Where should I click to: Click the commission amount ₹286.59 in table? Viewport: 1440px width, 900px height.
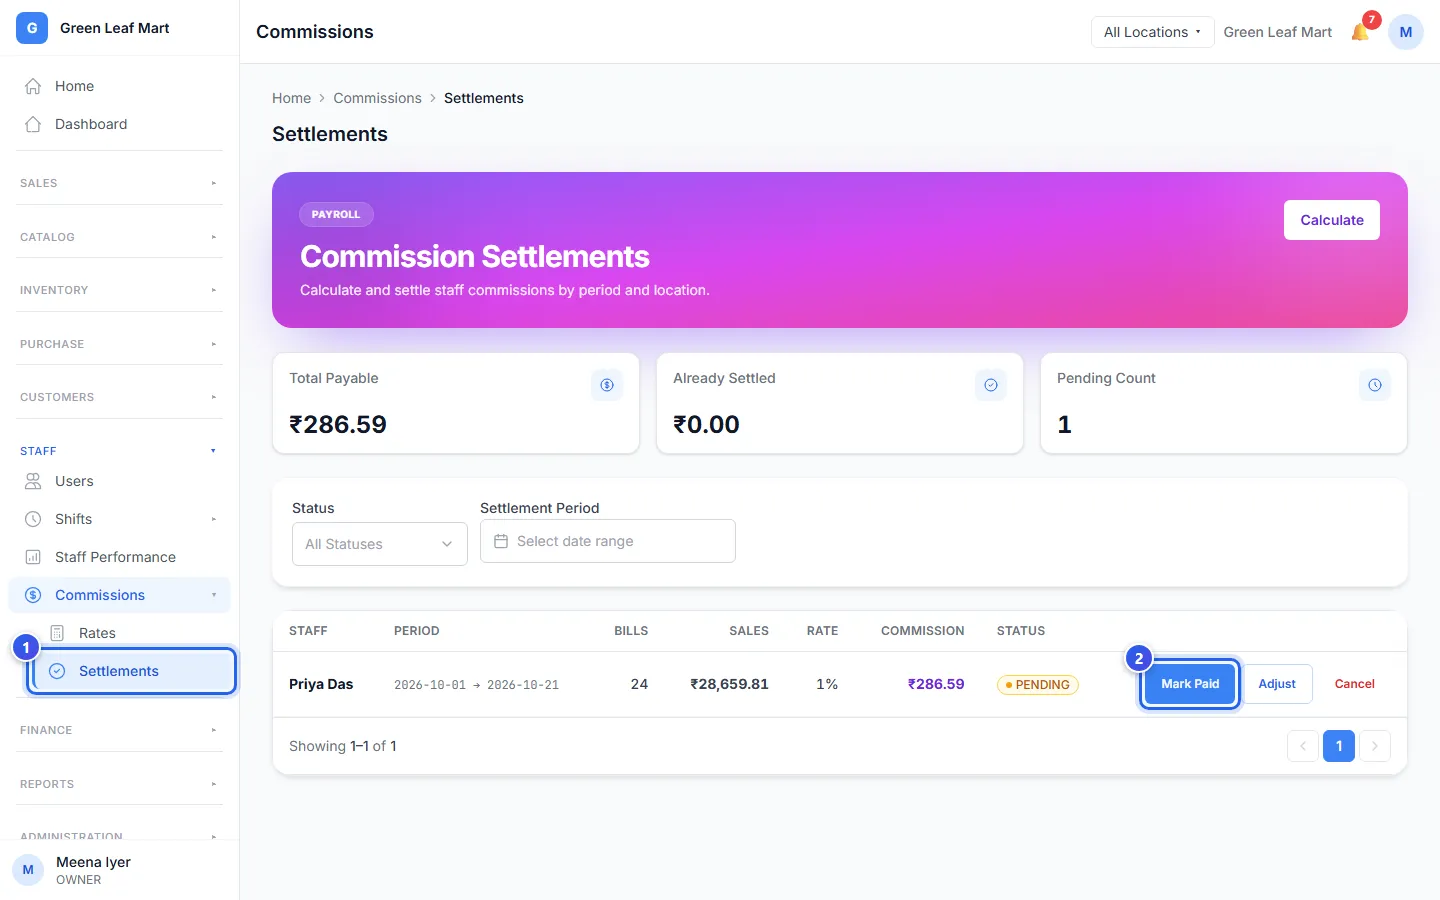936,684
